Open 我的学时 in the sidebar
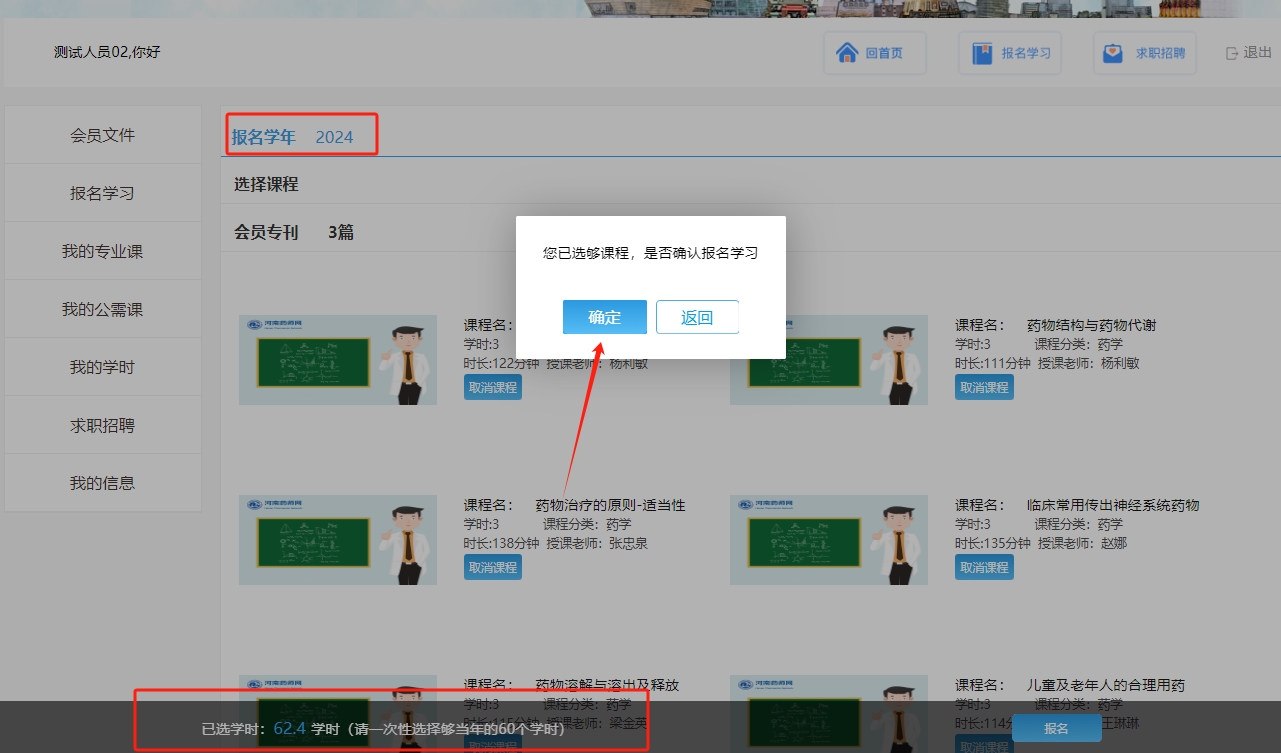1281x753 pixels. (102, 367)
